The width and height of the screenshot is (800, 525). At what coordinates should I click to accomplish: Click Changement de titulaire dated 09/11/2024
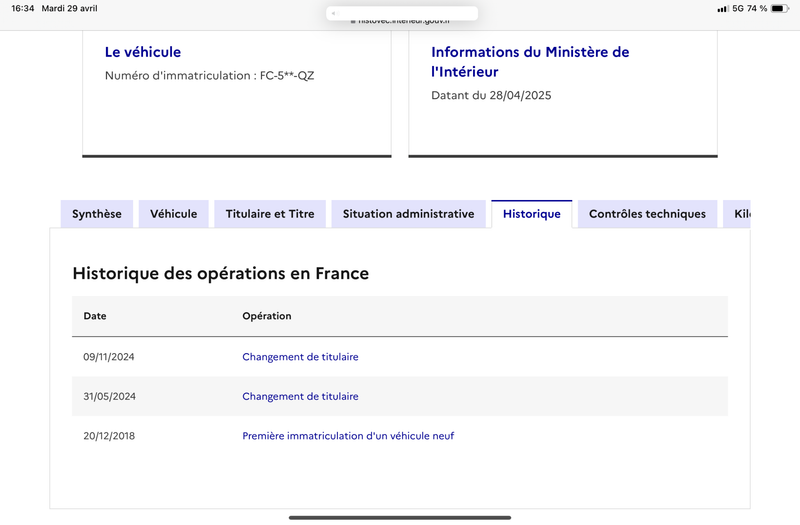coord(300,357)
